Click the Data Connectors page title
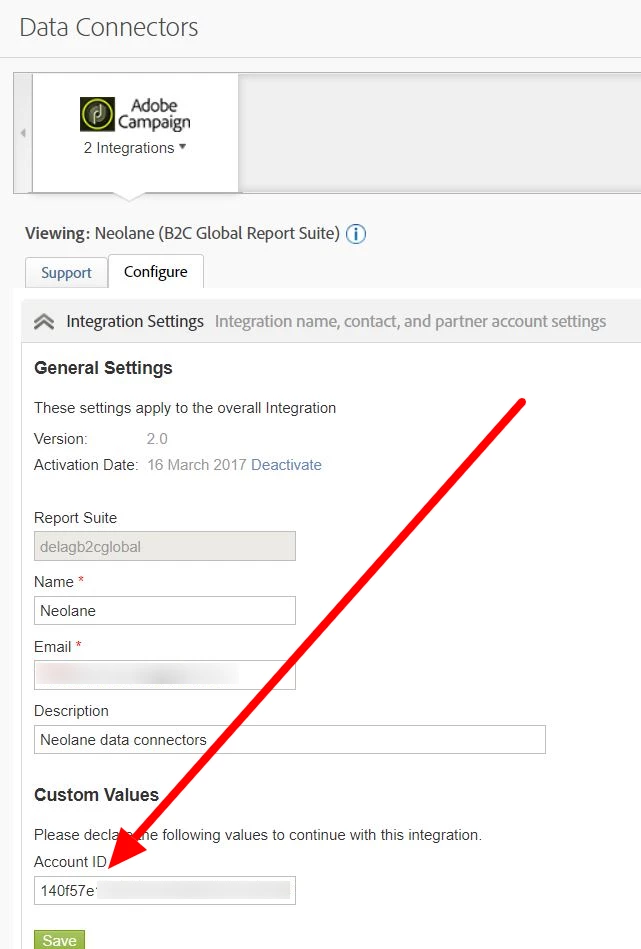 [x=109, y=27]
